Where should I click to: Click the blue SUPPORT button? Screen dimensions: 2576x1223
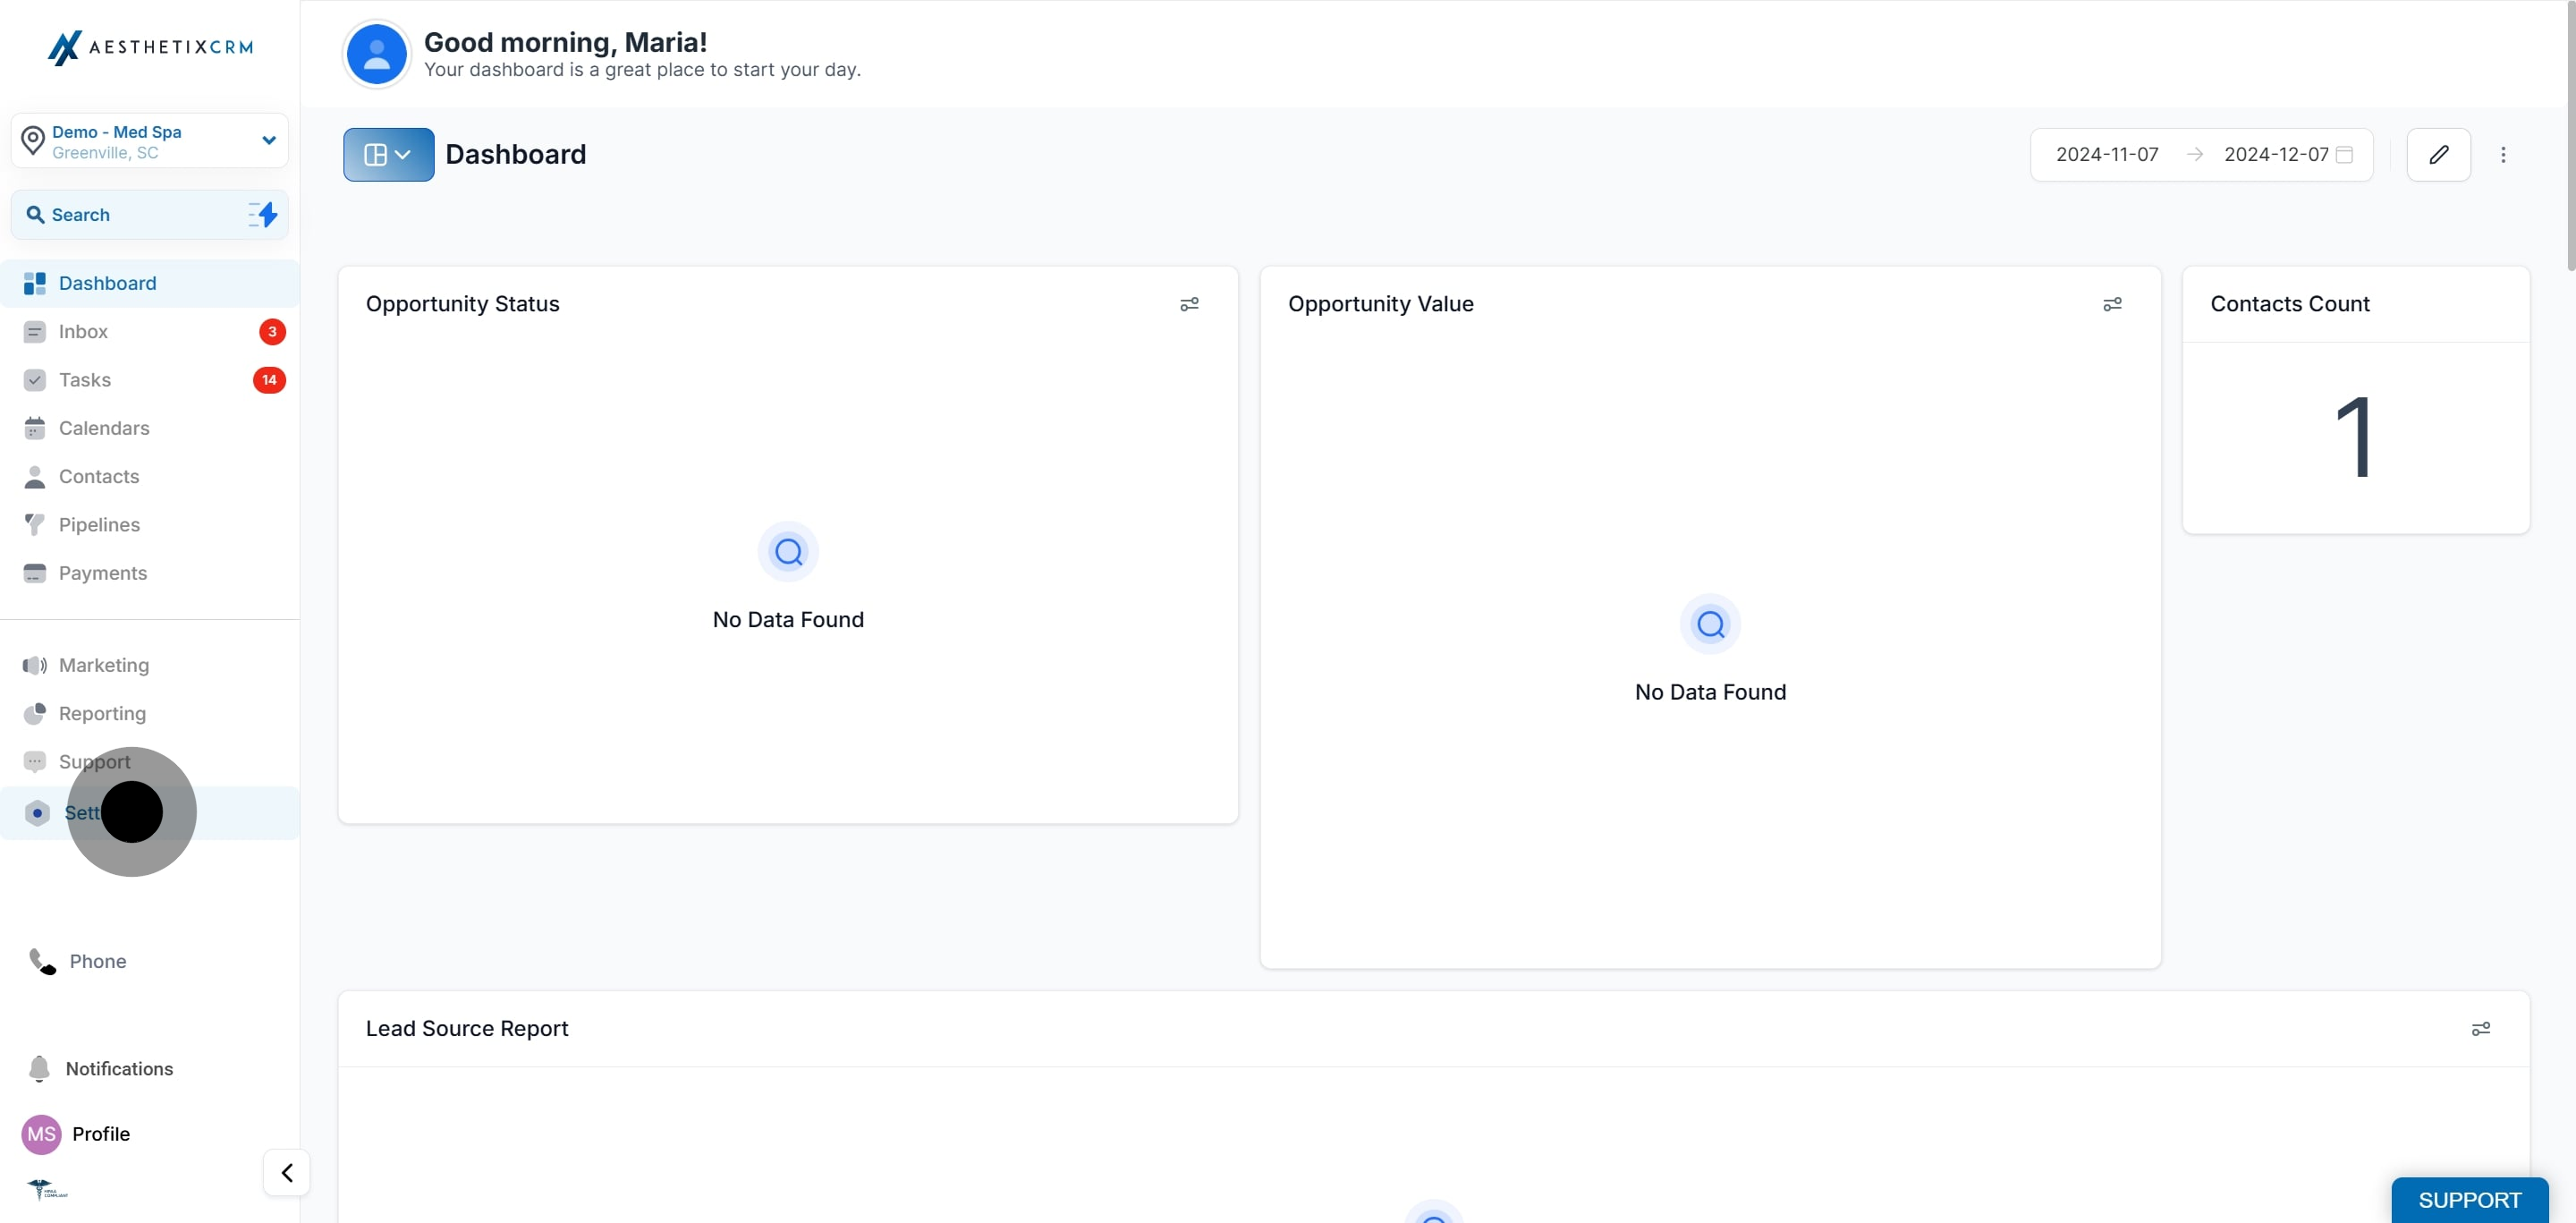point(2469,1199)
